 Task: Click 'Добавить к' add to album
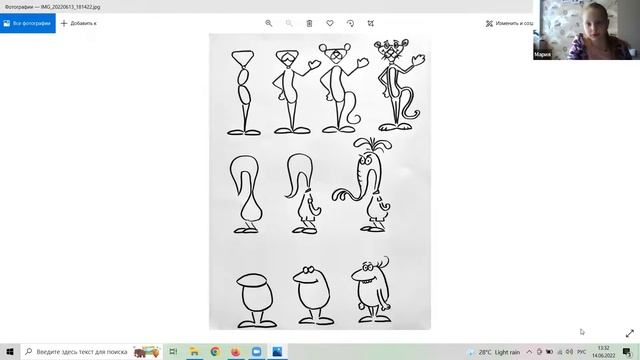tap(78, 23)
